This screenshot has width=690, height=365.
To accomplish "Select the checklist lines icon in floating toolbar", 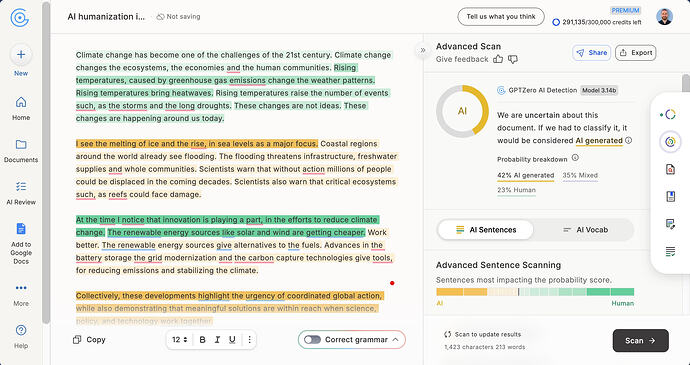I will pyautogui.click(x=670, y=251).
